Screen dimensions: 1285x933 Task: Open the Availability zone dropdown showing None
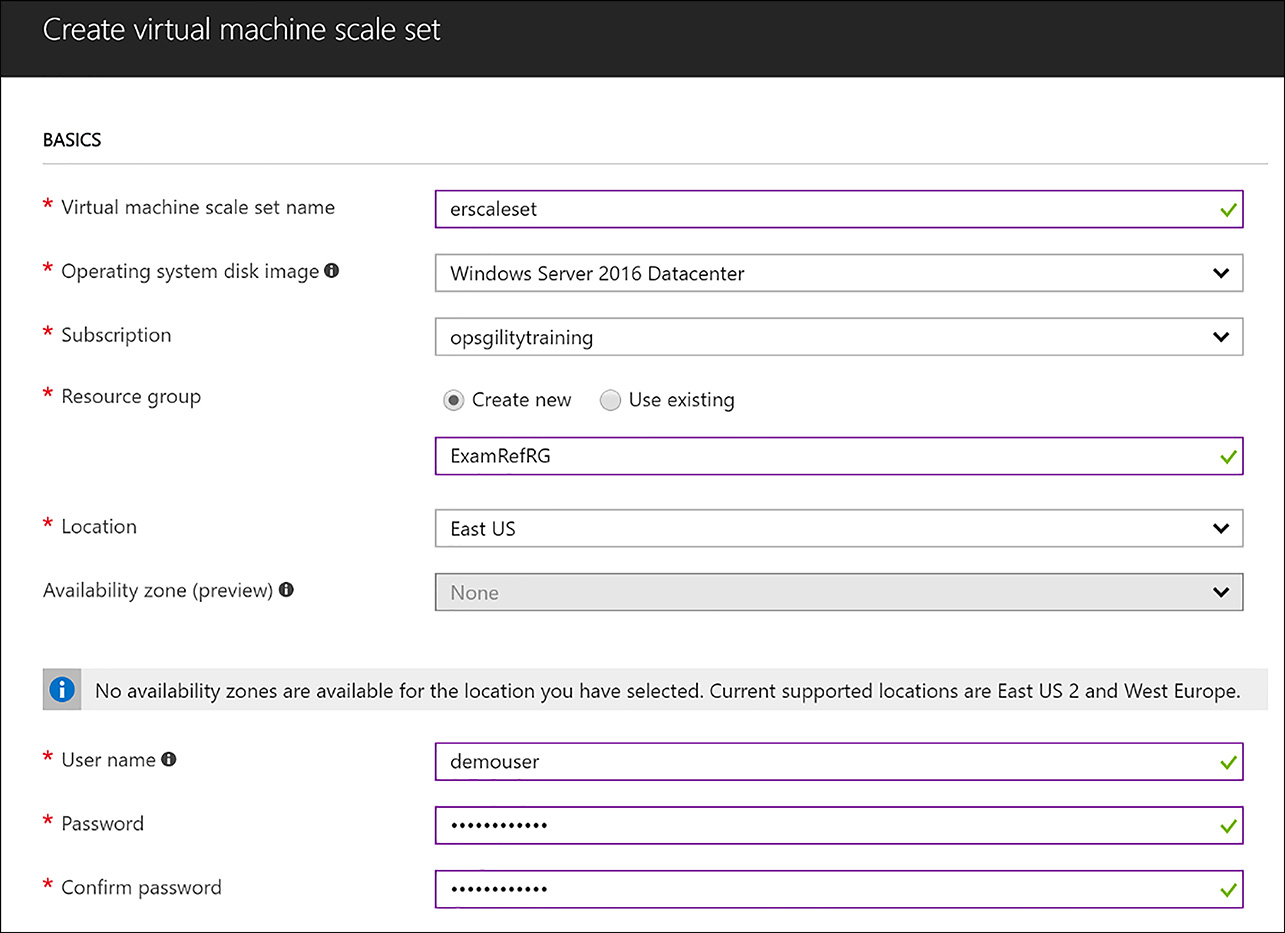(x=839, y=592)
